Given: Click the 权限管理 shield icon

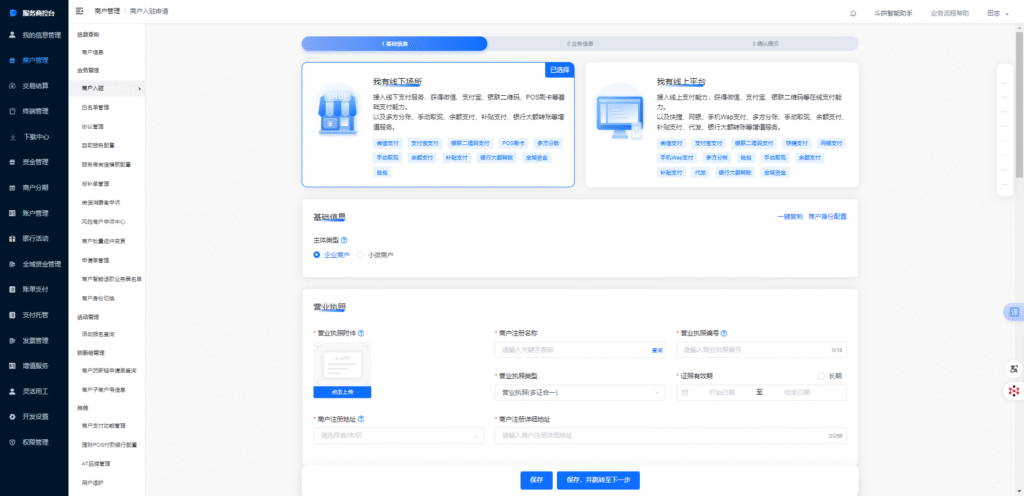Looking at the screenshot, I should pyautogui.click(x=12, y=442).
